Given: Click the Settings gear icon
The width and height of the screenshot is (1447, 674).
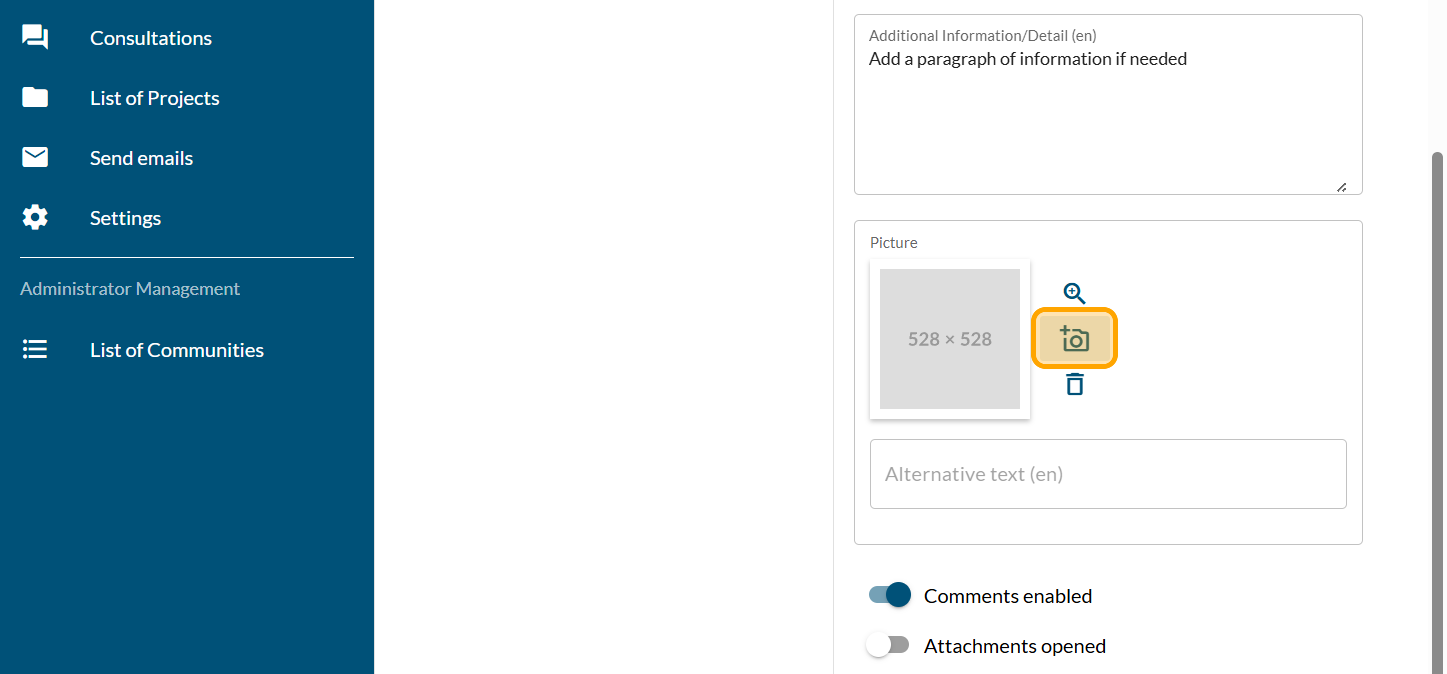Looking at the screenshot, I should 35,218.
